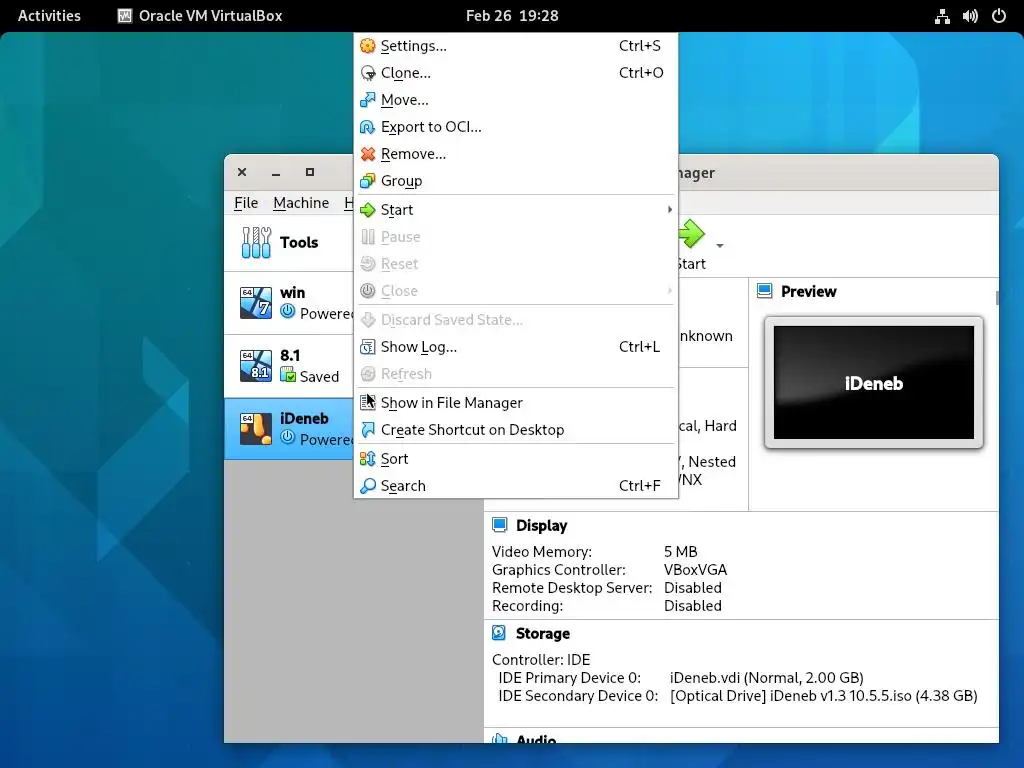Click the Move arrow icon
The height and width of the screenshot is (768, 1024).
tap(368, 100)
